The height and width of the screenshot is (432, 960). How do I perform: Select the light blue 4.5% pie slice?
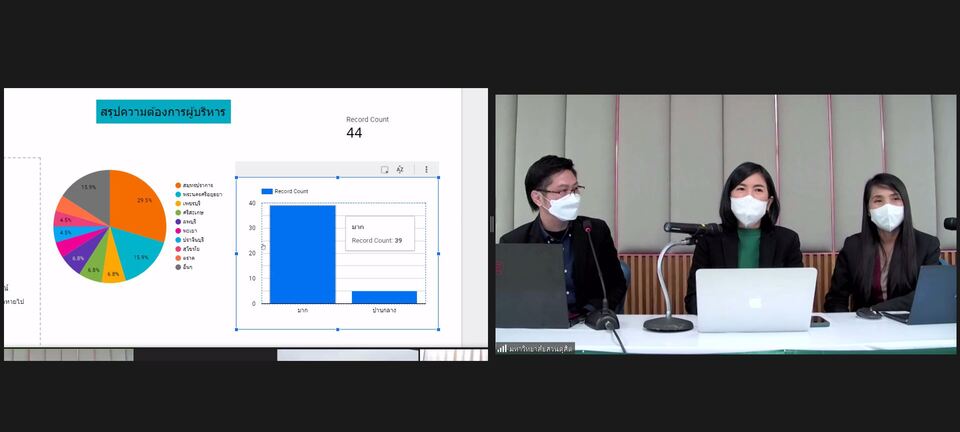pos(69,233)
